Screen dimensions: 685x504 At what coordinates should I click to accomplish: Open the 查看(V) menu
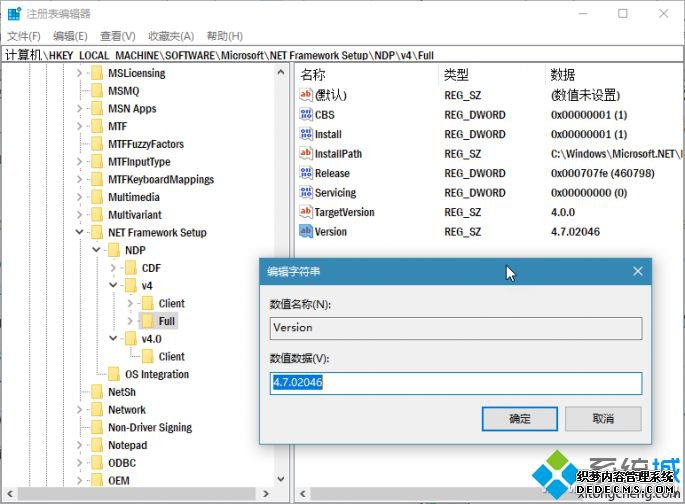(118, 36)
